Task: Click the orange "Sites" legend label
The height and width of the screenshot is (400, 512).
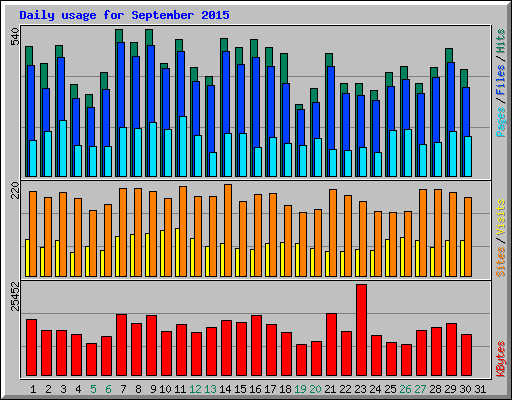Action: click(500, 262)
